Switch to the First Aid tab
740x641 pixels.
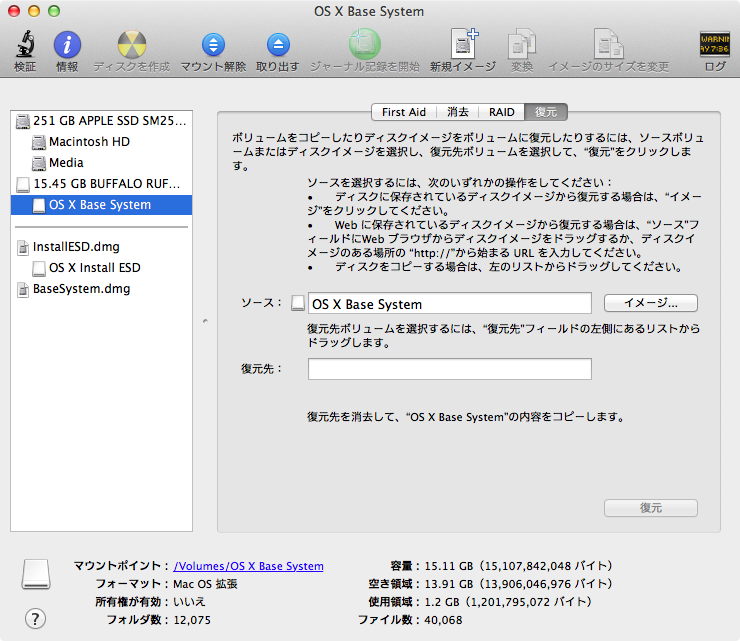coord(404,112)
